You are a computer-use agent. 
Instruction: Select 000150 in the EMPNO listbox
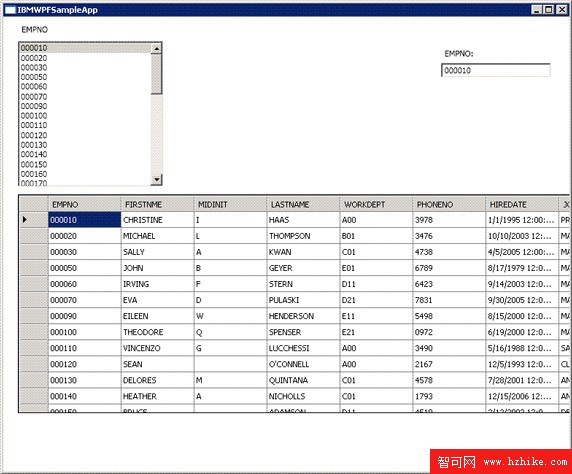85,165
